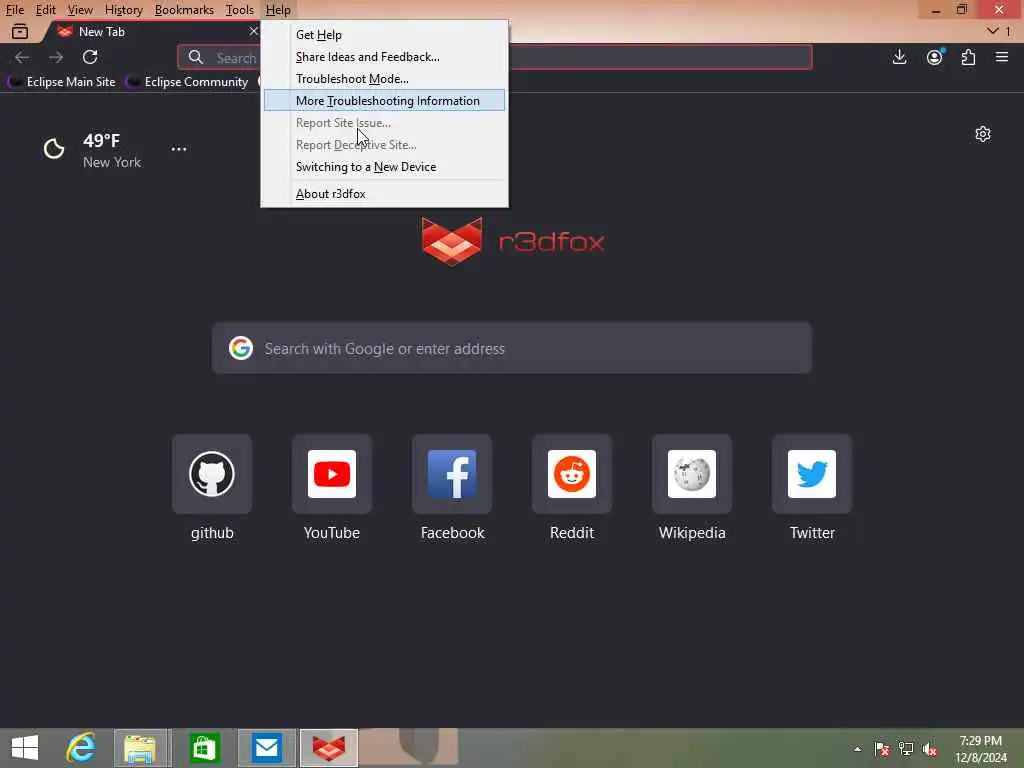Focus the Google search box
Viewport: 1024px width, 768px height.
[512, 348]
